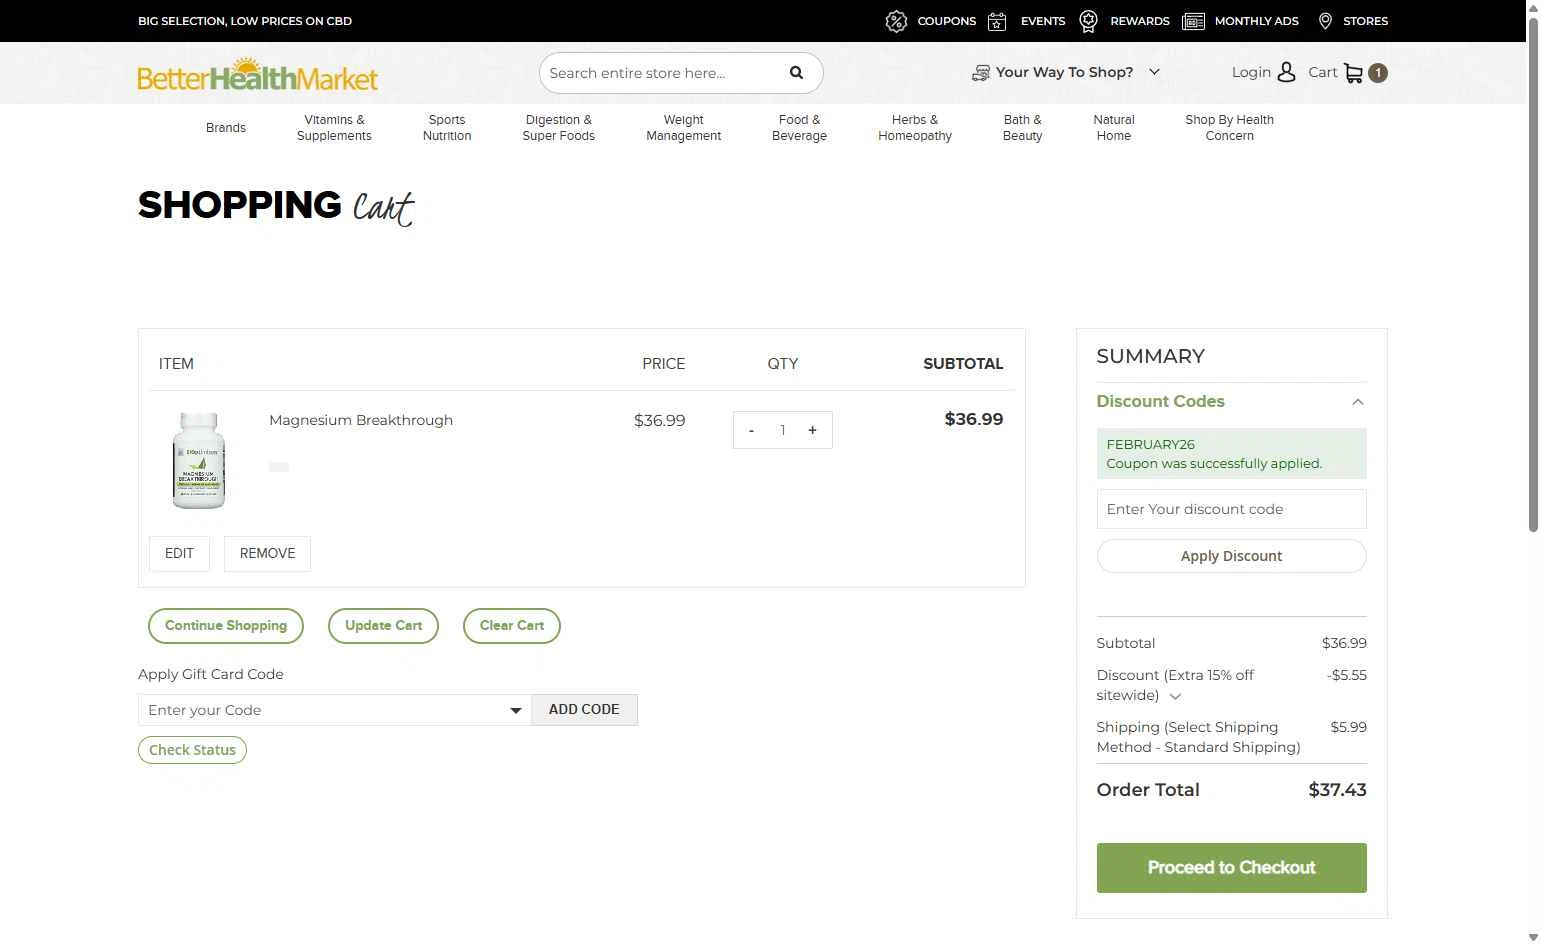Viewport: 1541px width, 945px height.
Task: Click the STORES link text
Action: click(1365, 21)
